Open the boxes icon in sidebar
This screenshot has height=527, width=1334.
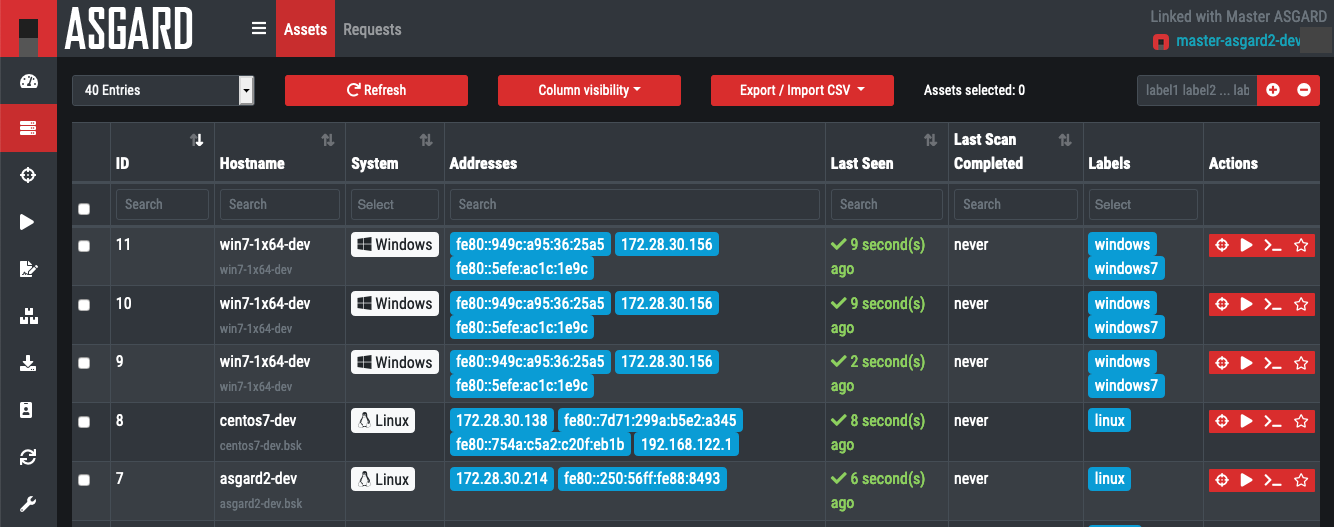click(28, 316)
